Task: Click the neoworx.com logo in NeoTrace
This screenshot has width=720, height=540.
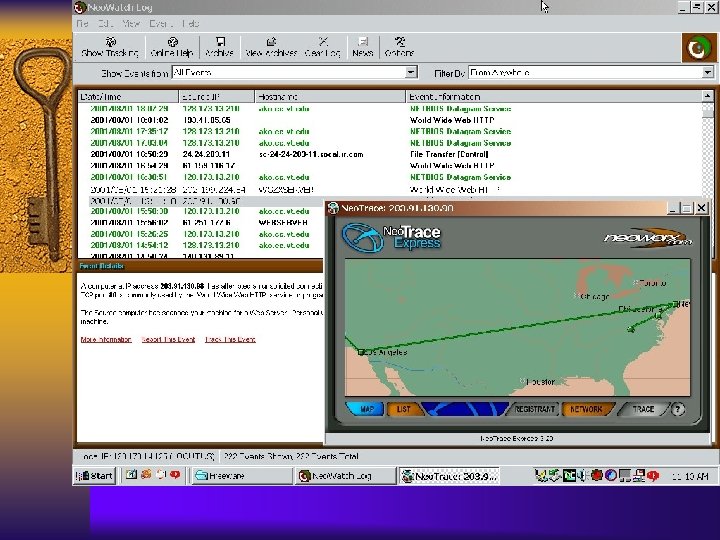Action: click(648, 238)
